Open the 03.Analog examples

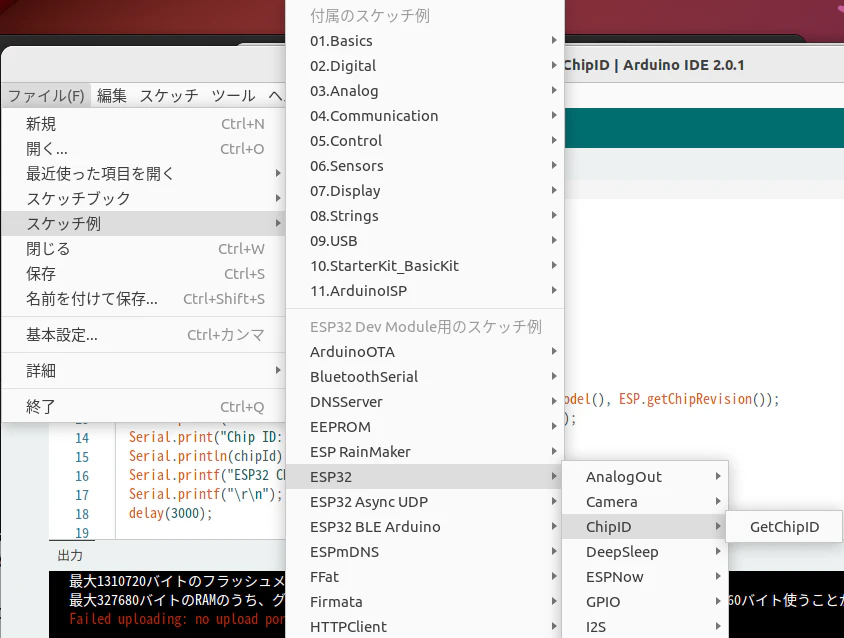click(x=425, y=91)
